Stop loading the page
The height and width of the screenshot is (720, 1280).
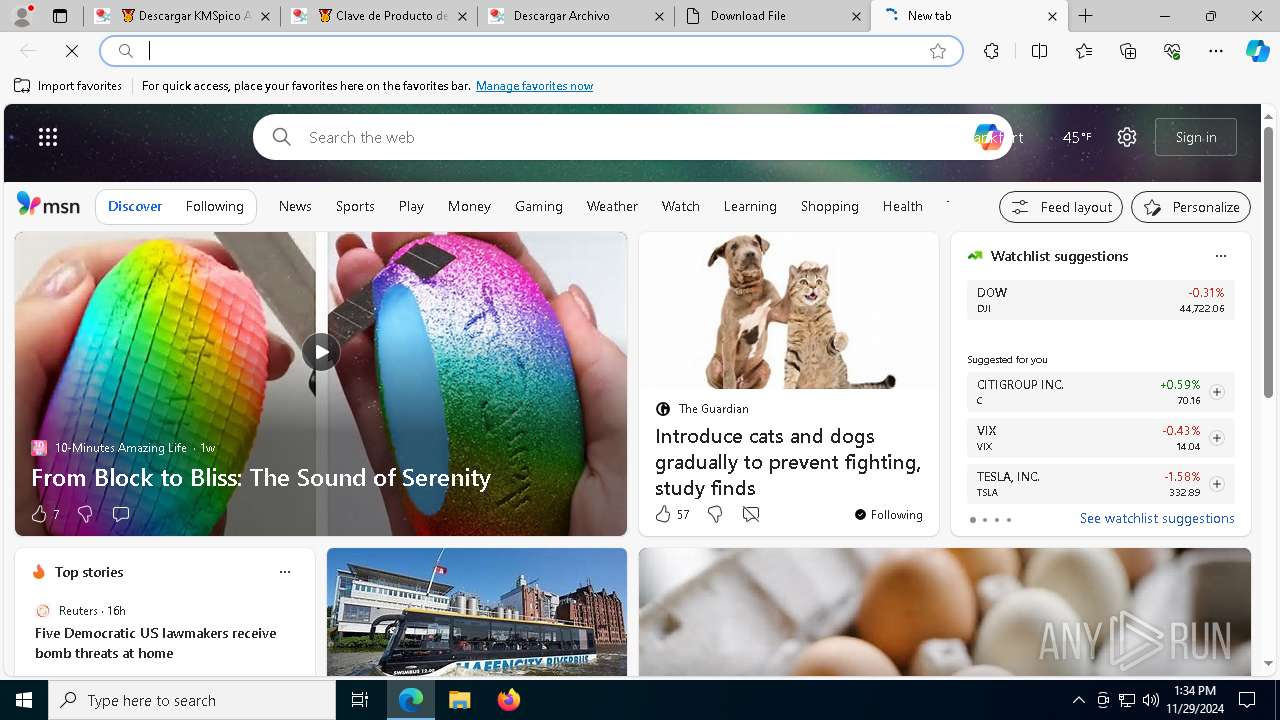point(72,51)
